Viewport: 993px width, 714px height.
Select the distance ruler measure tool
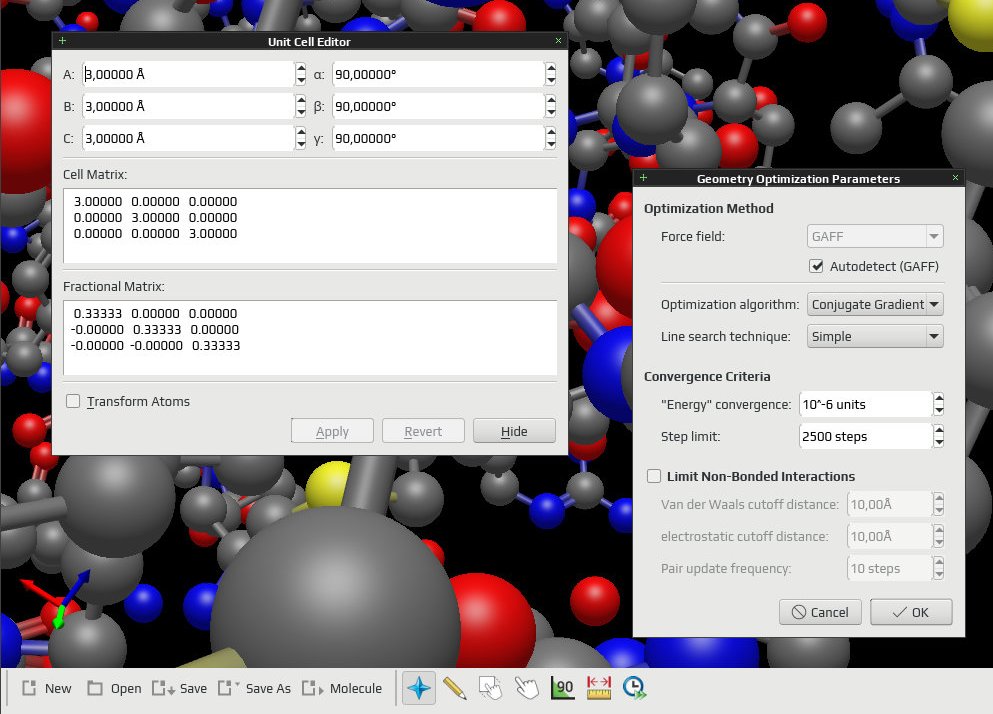click(598, 688)
